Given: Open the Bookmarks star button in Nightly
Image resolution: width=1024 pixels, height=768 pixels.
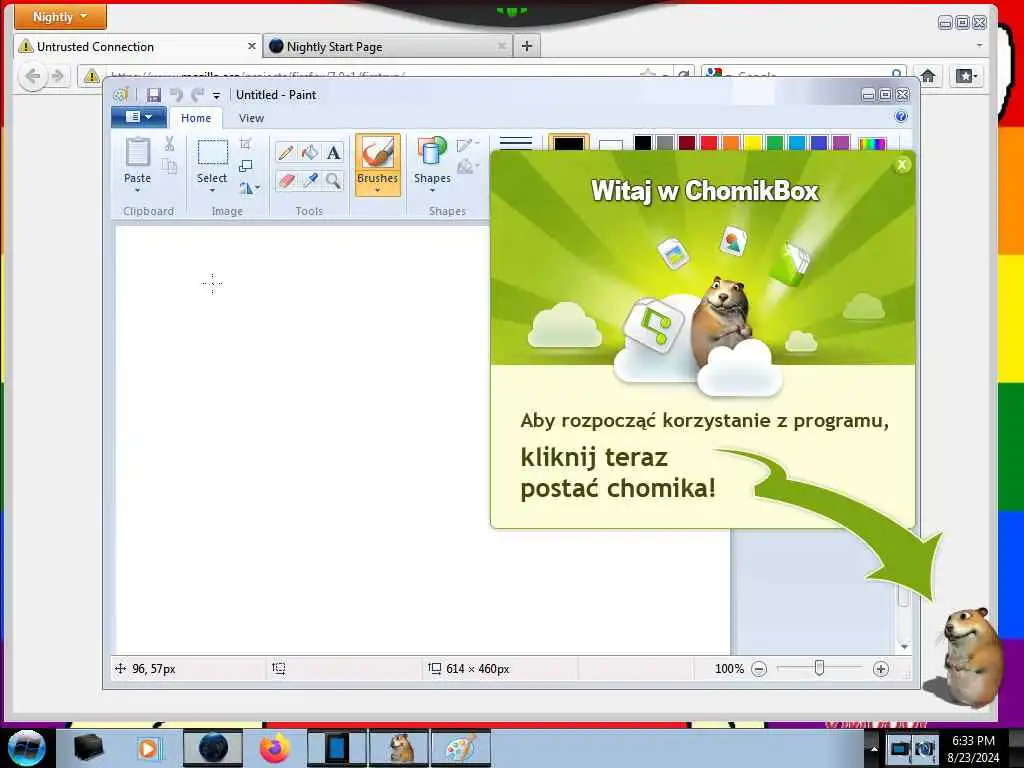Looking at the screenshot, I should tap(967, 76).
